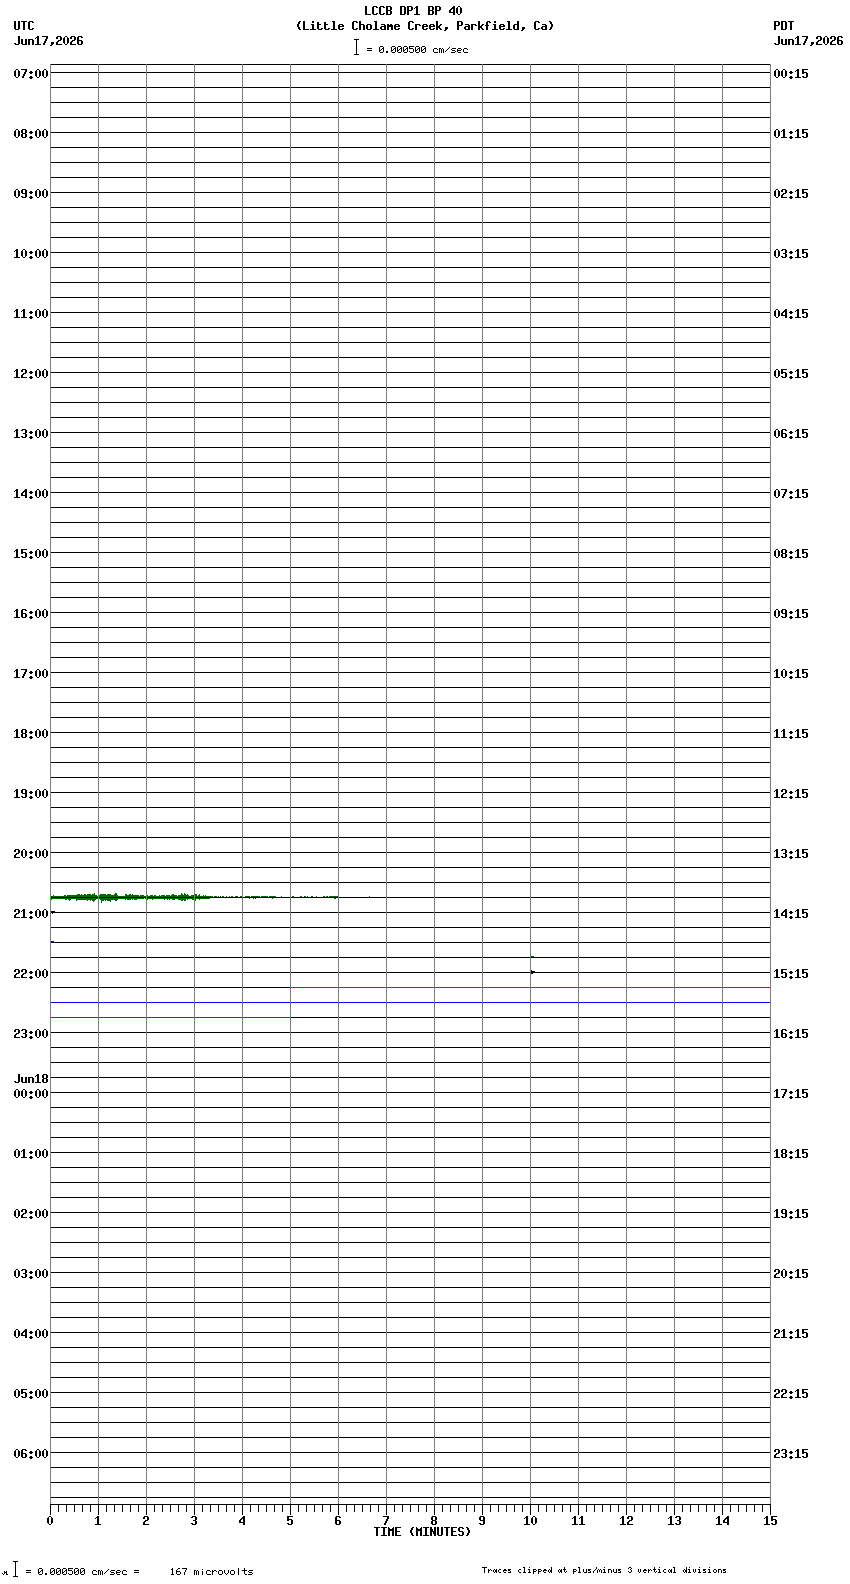Click the '7' minute axis tick label
The width and height of the screenshot is (850, 1584).
coord(386,1521)
